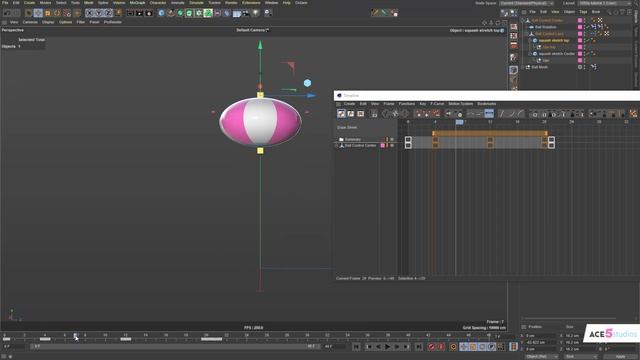Image resolution: width=640 pixels, height=360 pixels.
Task: Select middle keyframe on Summary track
Action: [x=490, y=140]
